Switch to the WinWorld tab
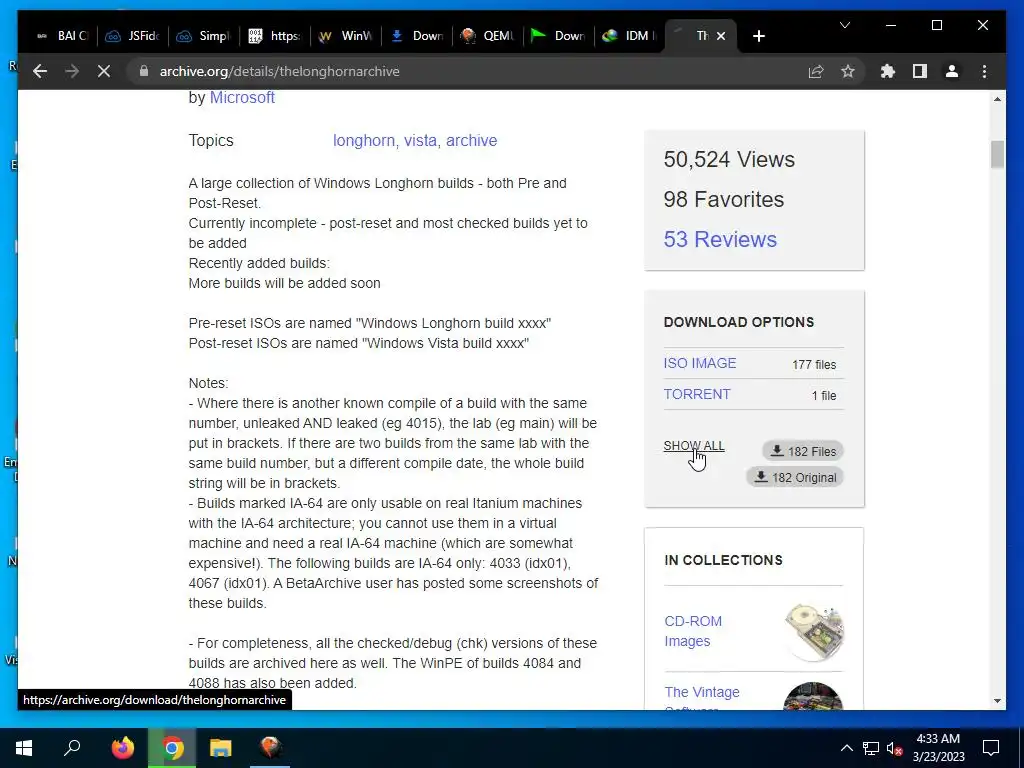Screen dimensions: 1024x768 pyautogui.click(x=346, y=36)
